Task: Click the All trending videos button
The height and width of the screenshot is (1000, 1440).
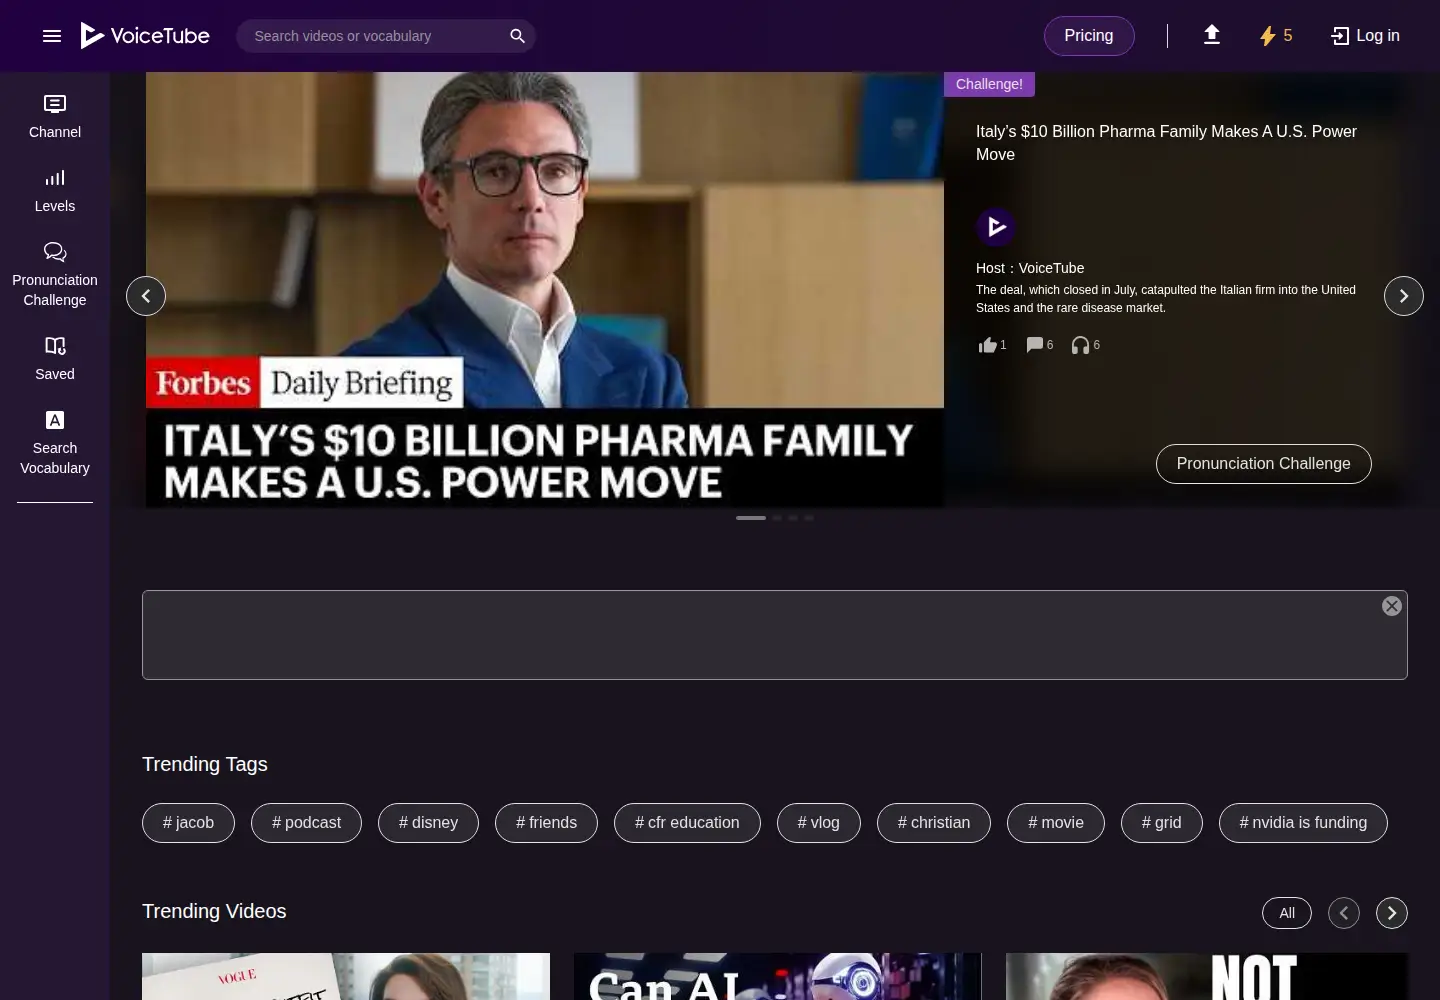Action: point(1287,913)
